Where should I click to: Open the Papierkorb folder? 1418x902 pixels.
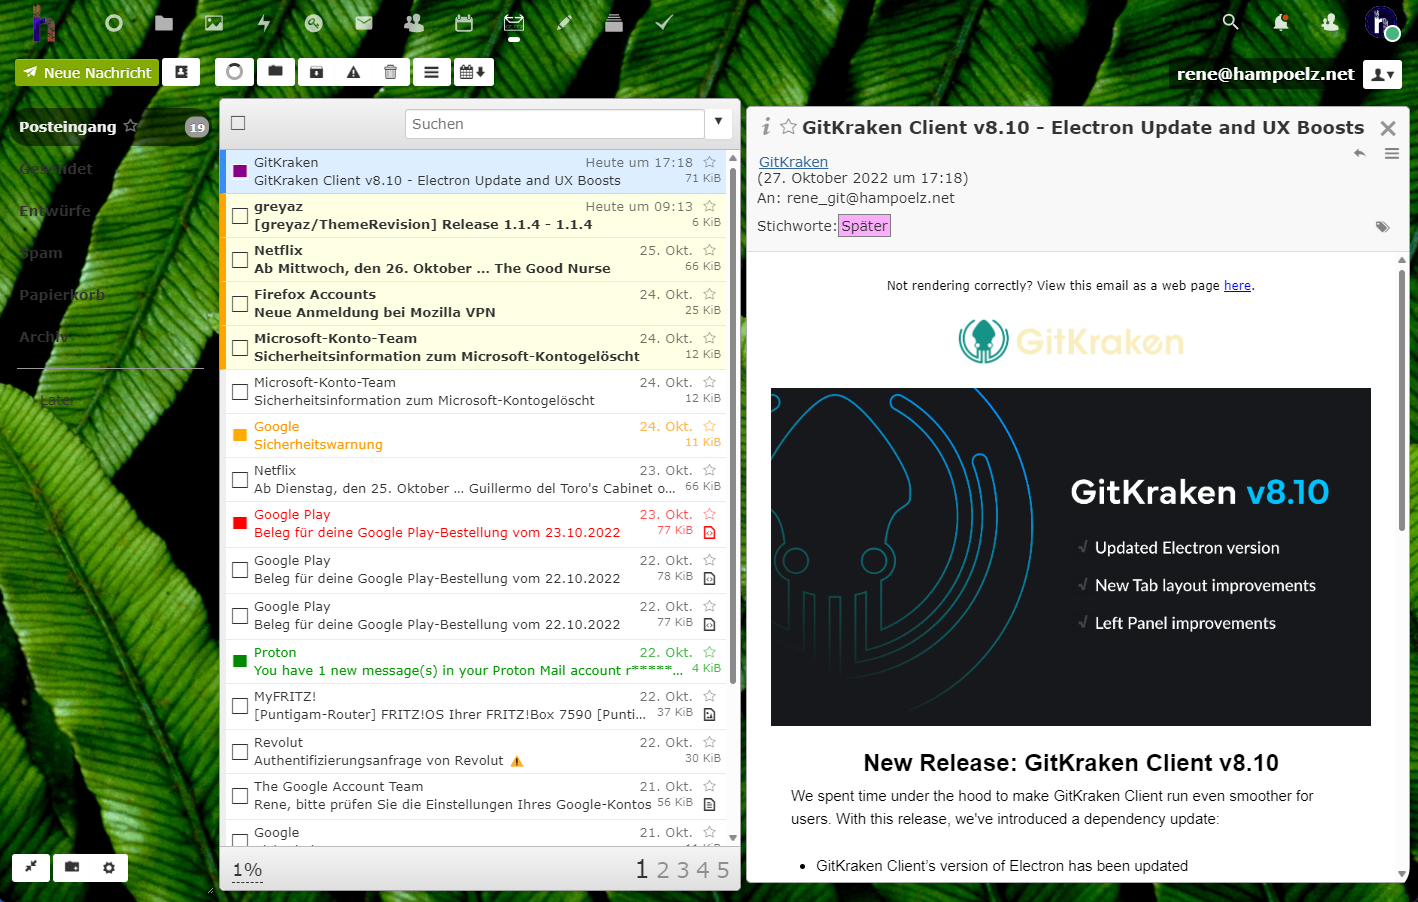point(62,295)
